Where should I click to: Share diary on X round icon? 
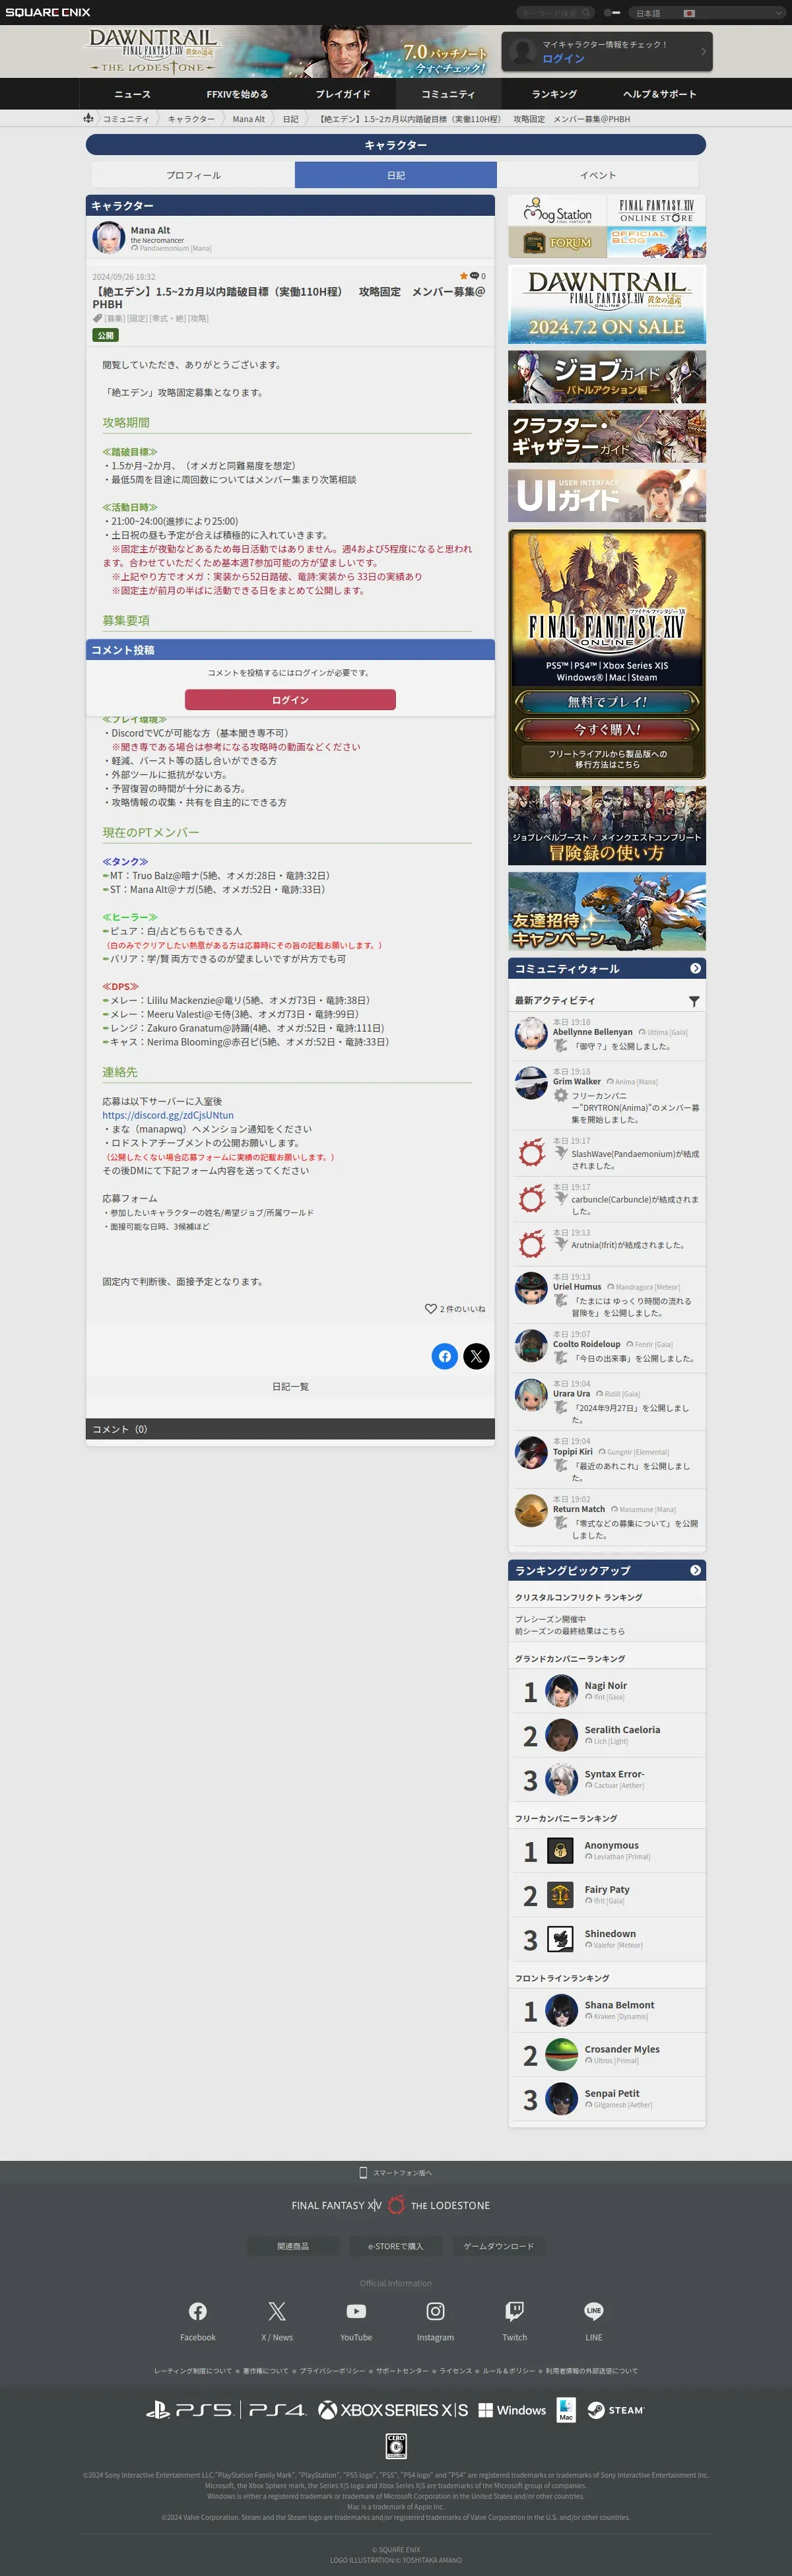[x=476, y=1356]
